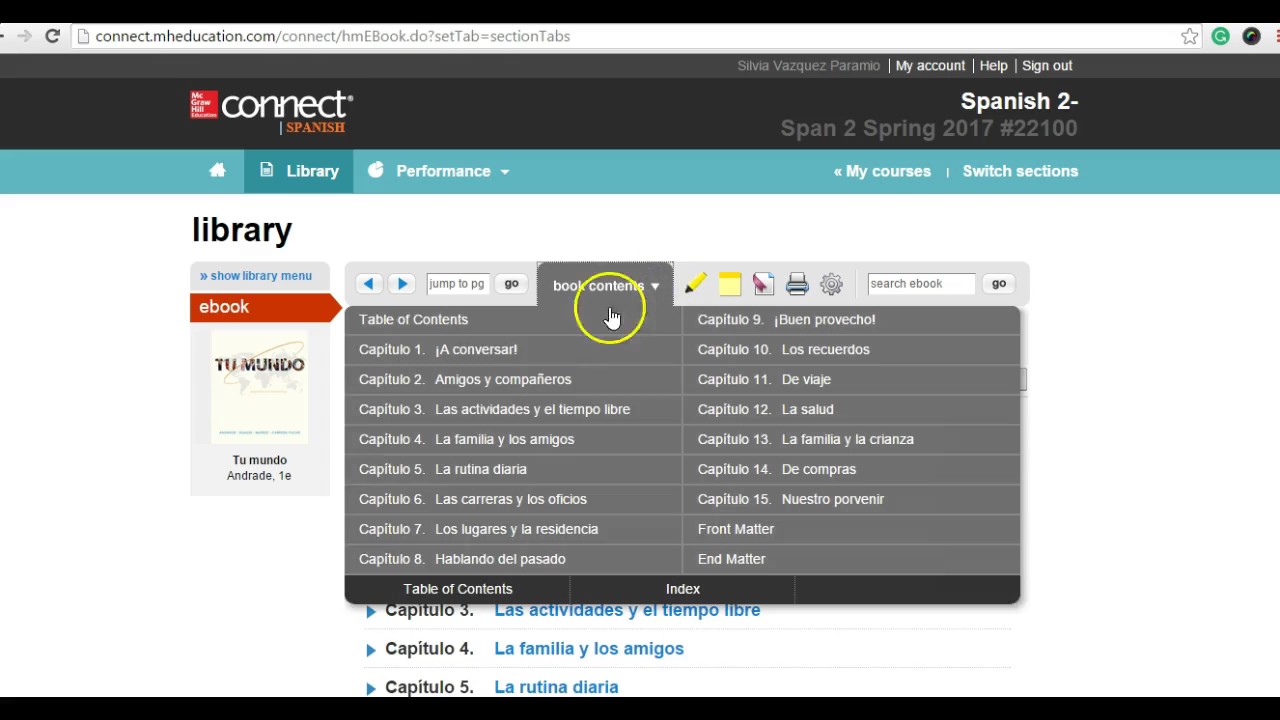Click Index in the menu footer
Image resolution: width=1280 pixels, height=720 pixels.
tap(683, 590)
